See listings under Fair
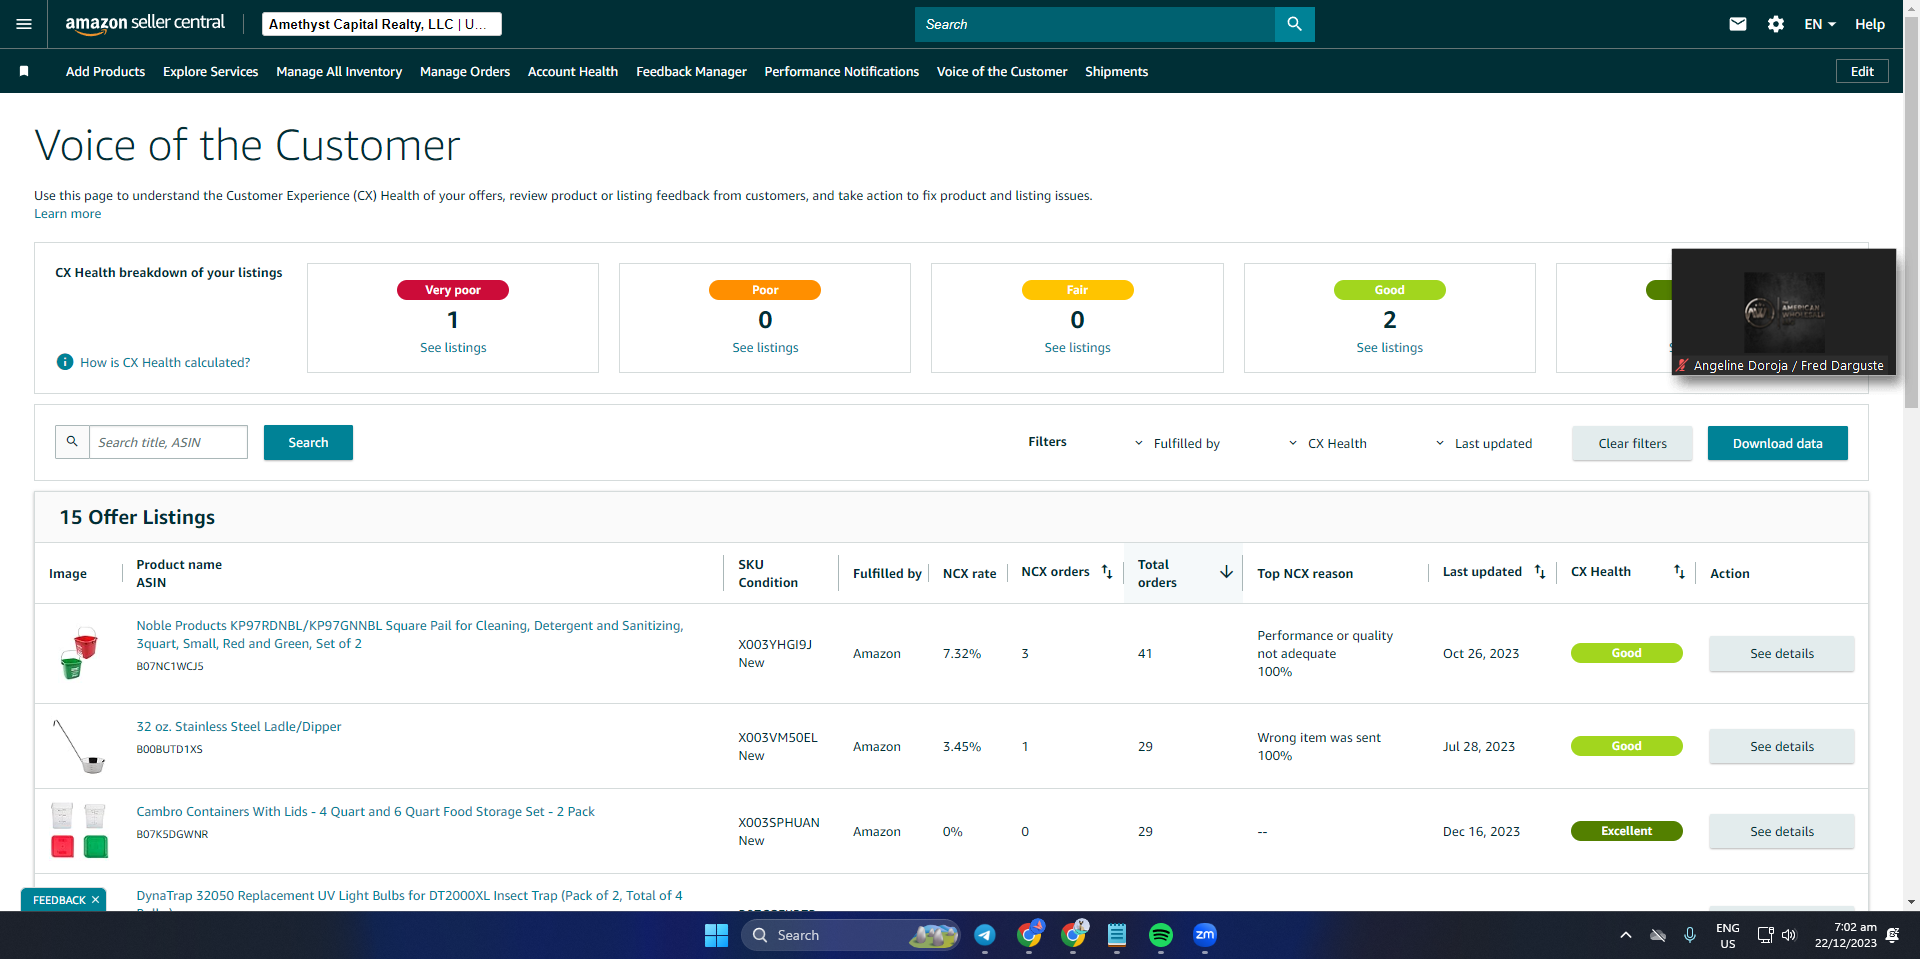 point(1077,347)
